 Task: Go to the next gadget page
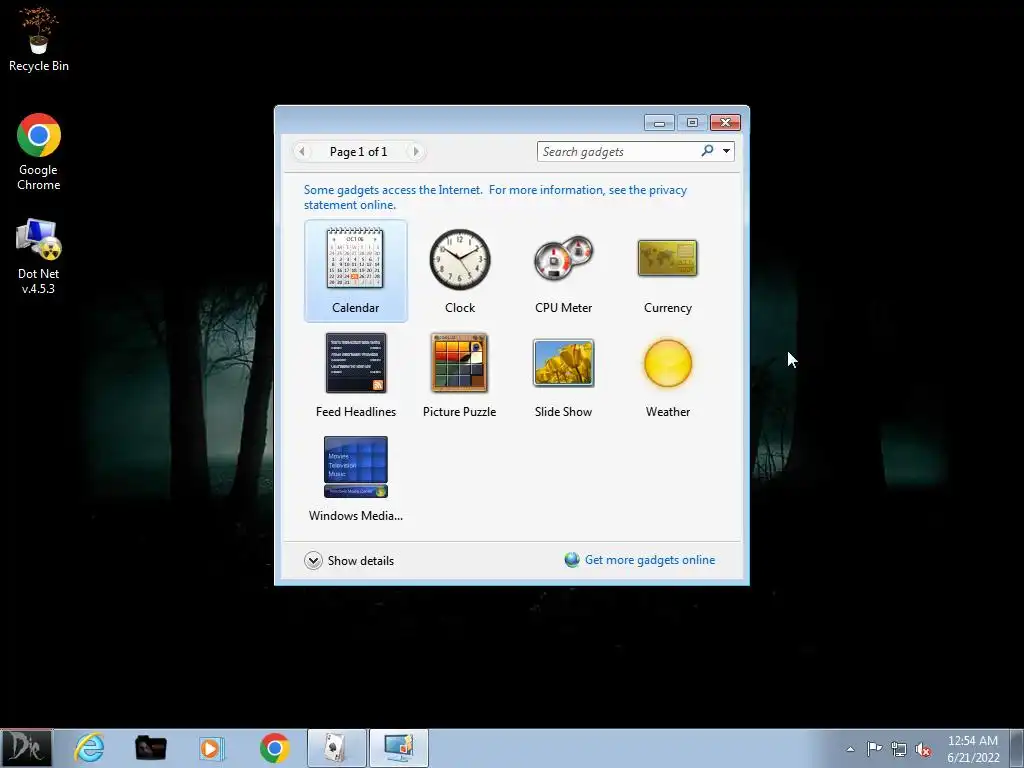[415, 152]
